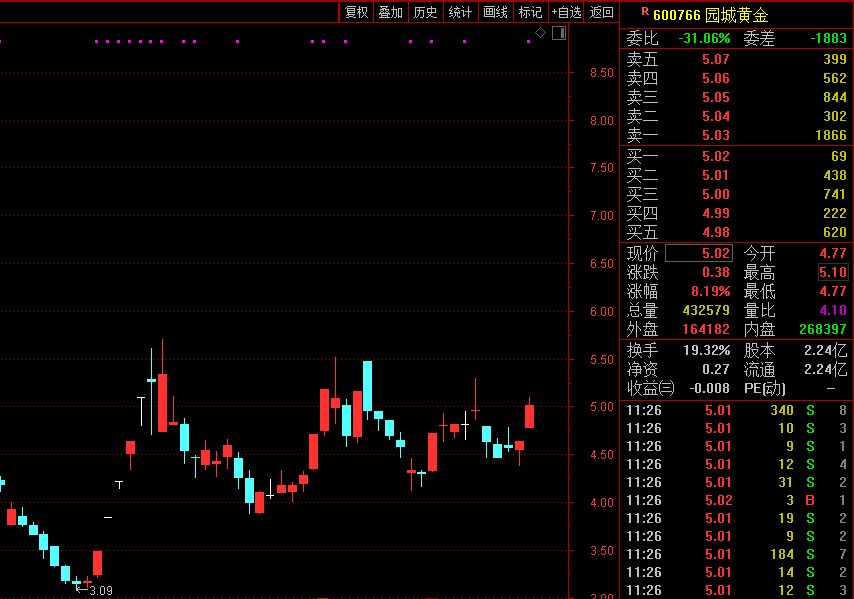
Task: Select the 统计 statistics option
Action: tap(460, 12)
